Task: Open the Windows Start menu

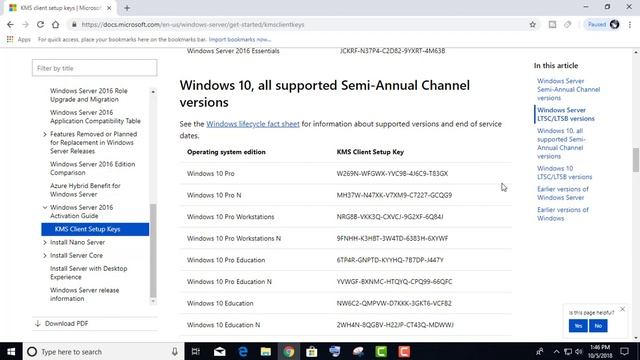Action: (11, 351)
